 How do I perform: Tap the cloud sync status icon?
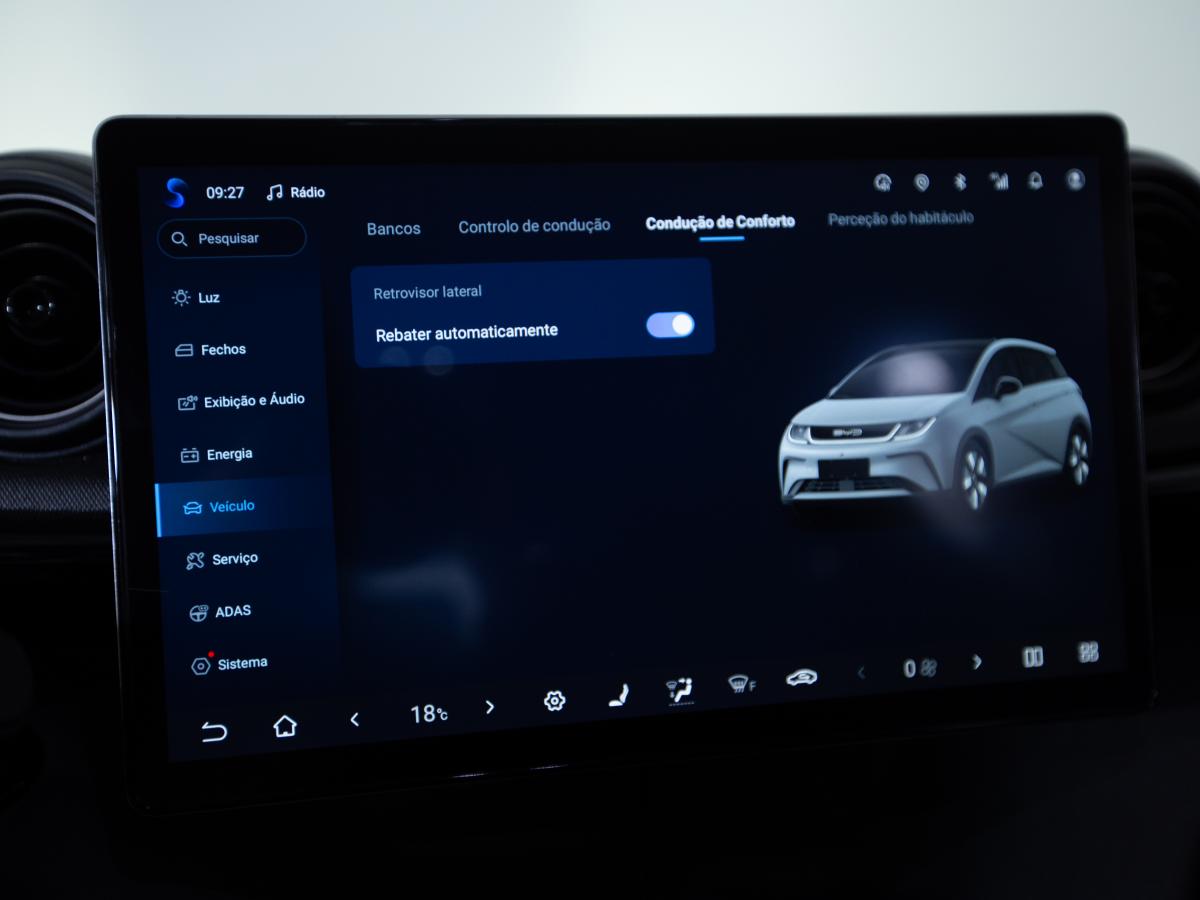(883, 182)
